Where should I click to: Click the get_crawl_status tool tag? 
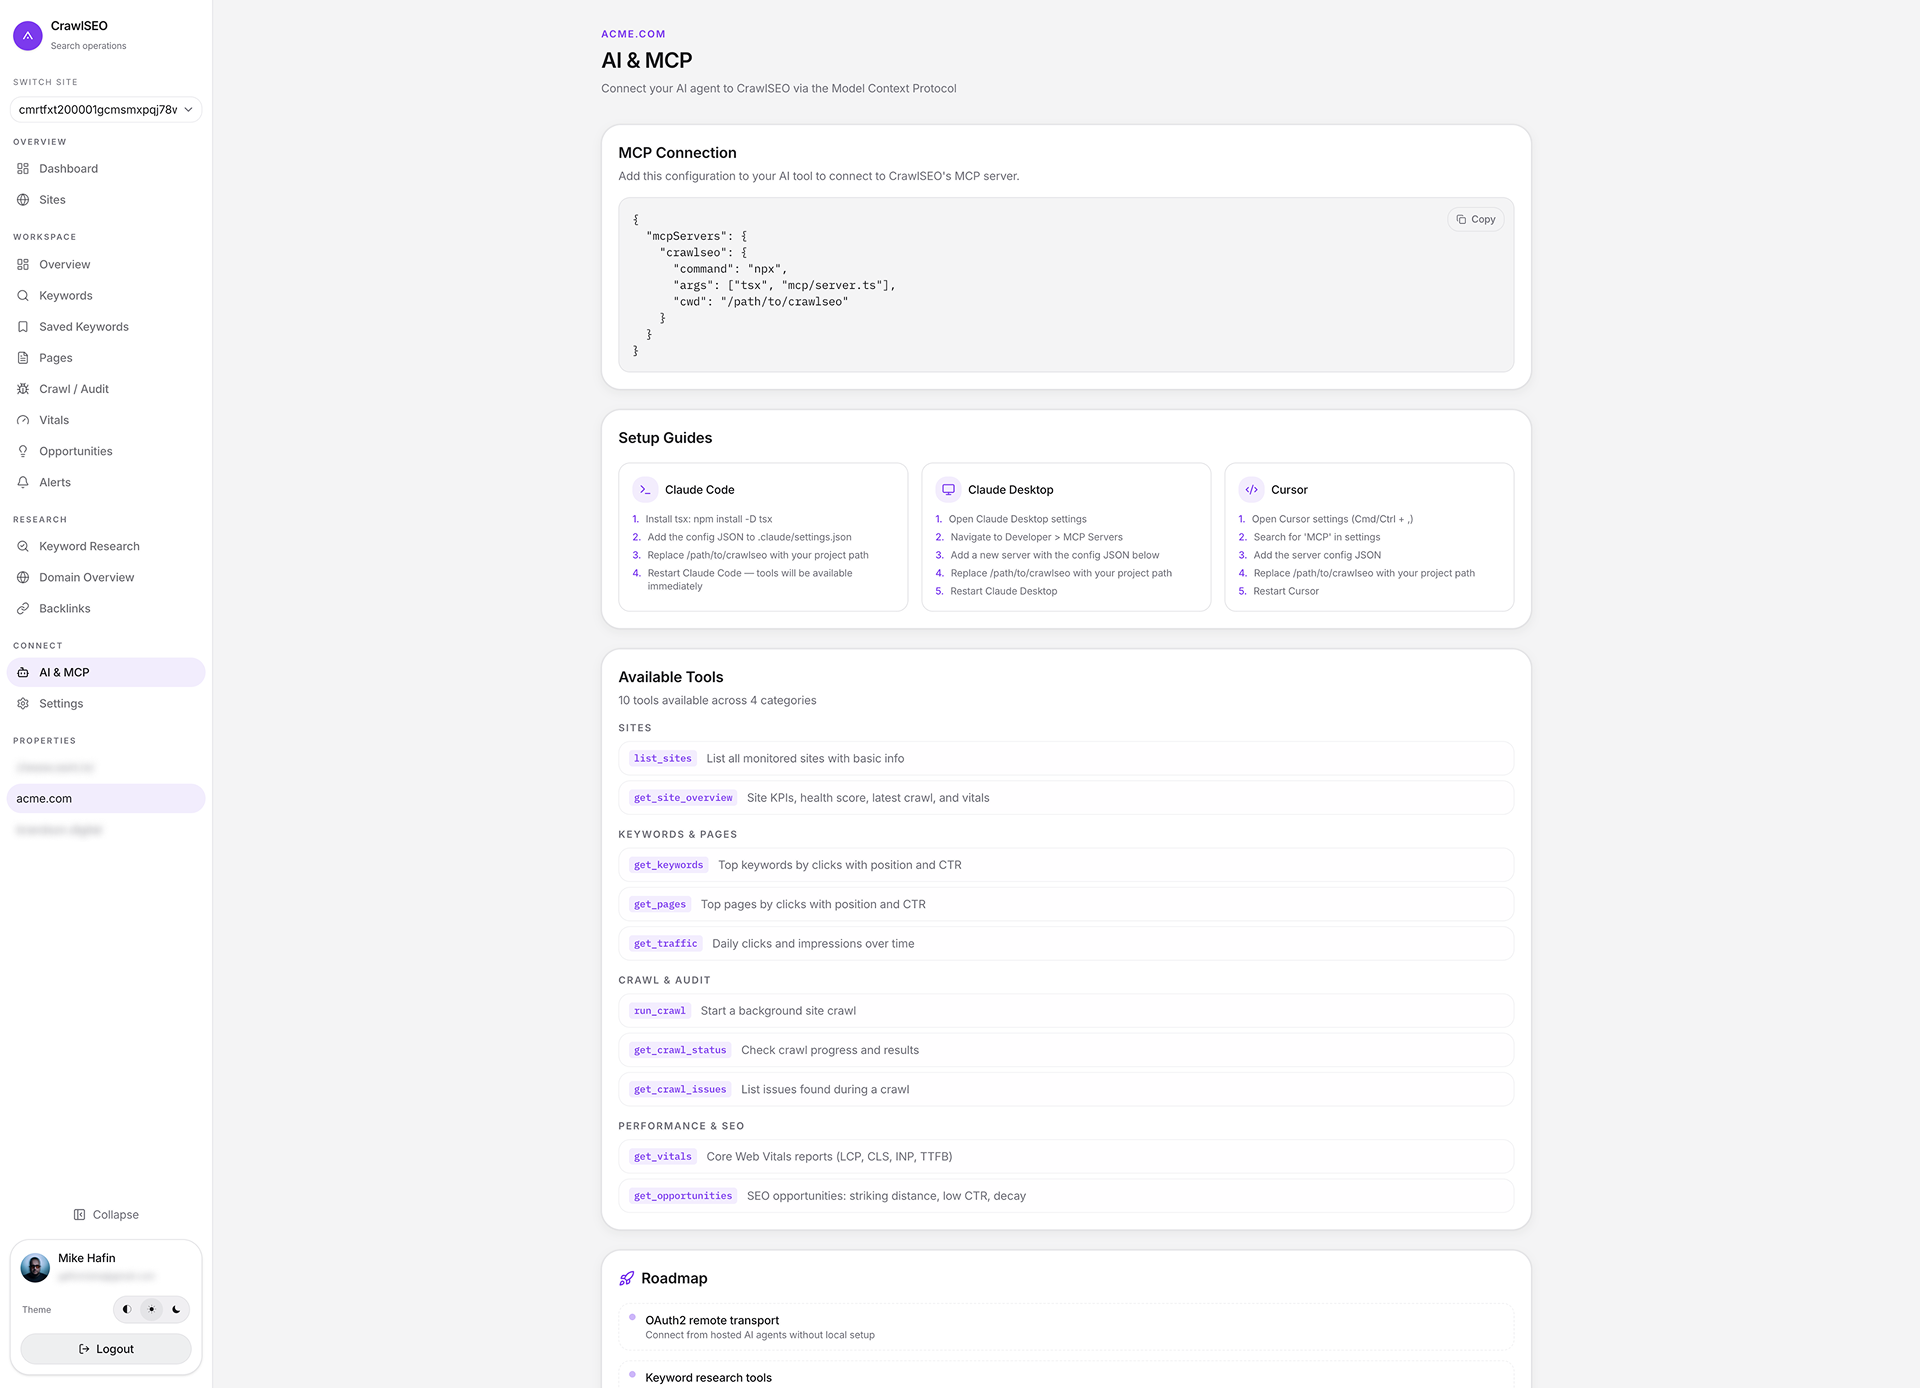(680, 1050)
